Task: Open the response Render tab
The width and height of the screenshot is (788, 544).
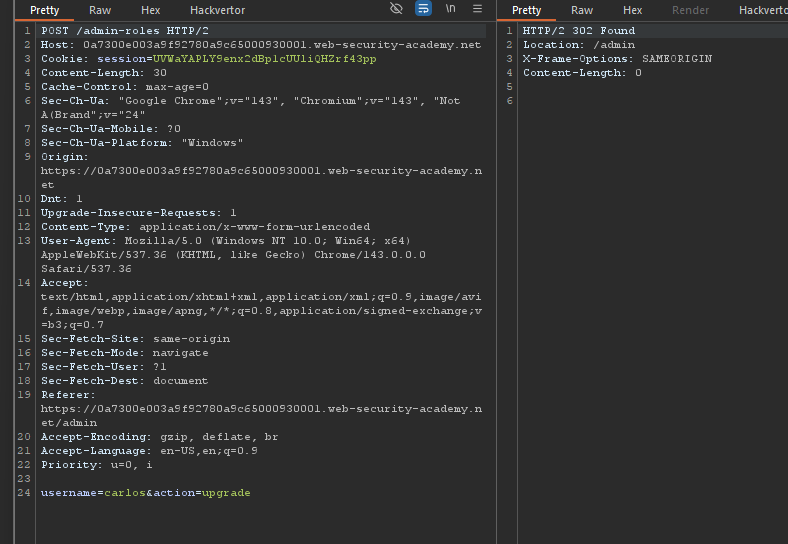Action: coord(691,10)
